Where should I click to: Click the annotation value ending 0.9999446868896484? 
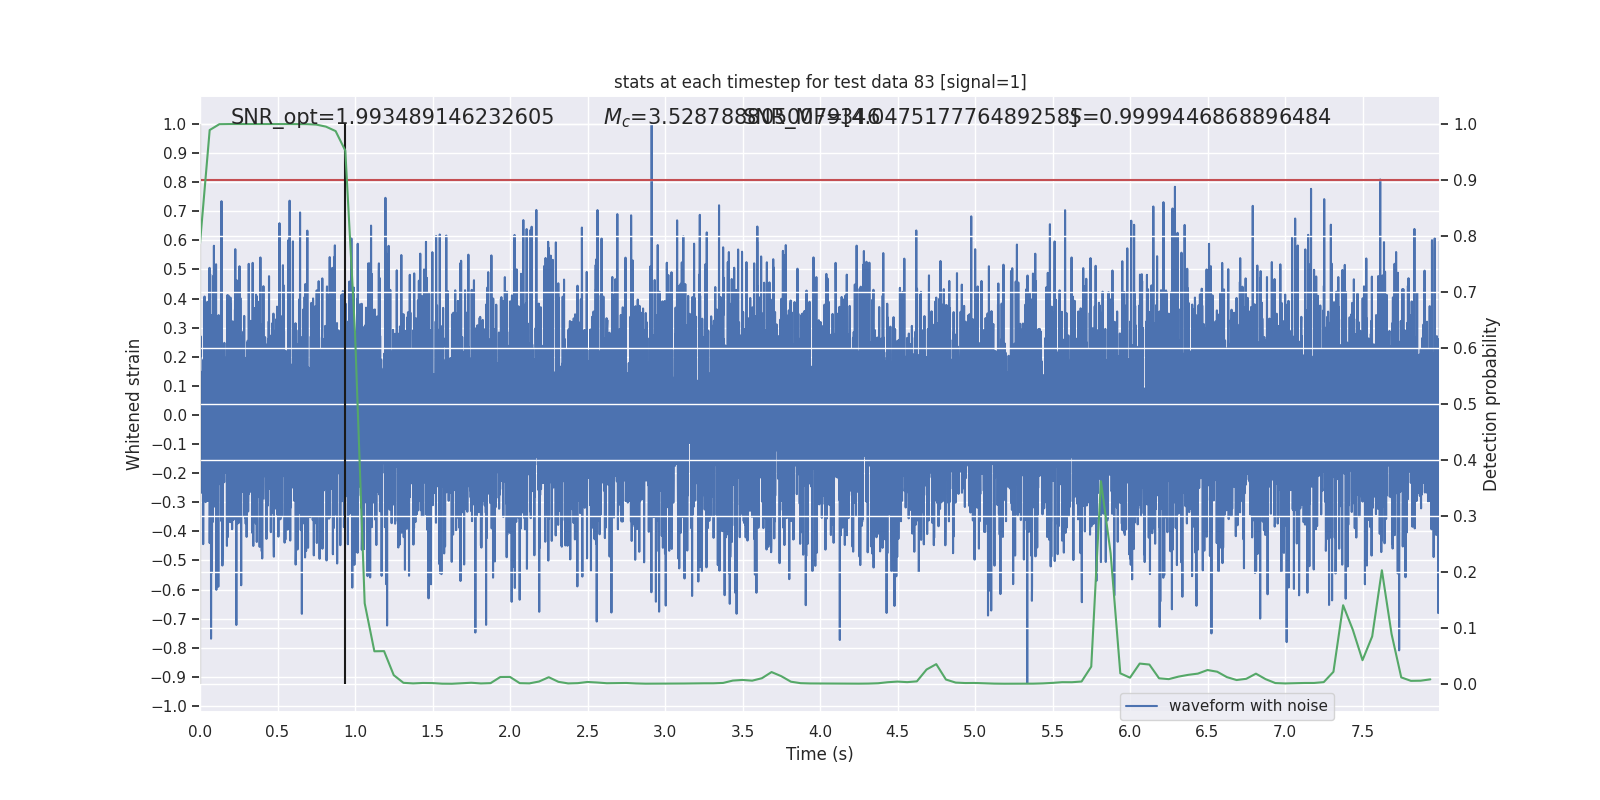point(1200,117)
